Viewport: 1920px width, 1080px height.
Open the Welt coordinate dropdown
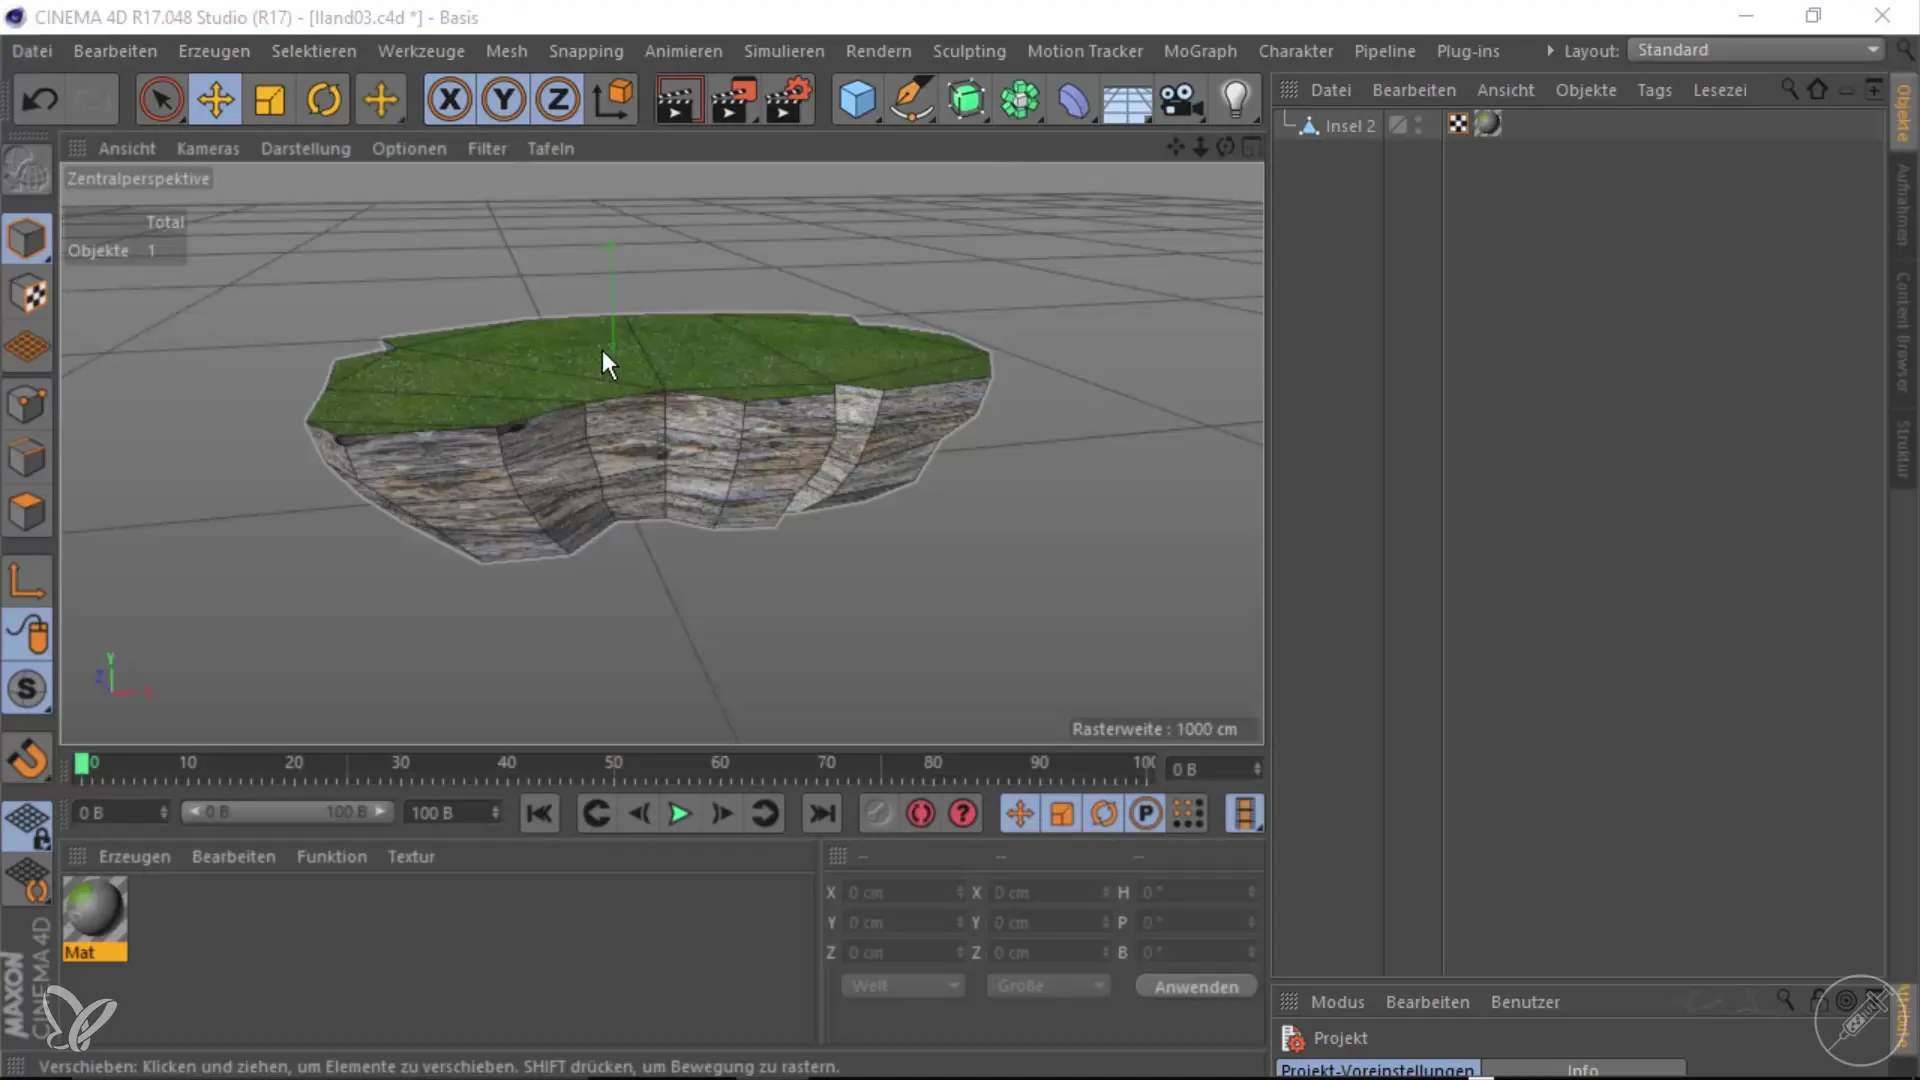(x=902, y=986)
